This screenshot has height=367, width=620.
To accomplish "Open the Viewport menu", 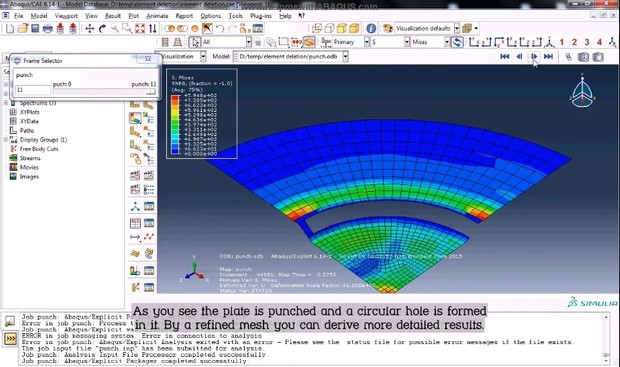I will pos(66,16).
